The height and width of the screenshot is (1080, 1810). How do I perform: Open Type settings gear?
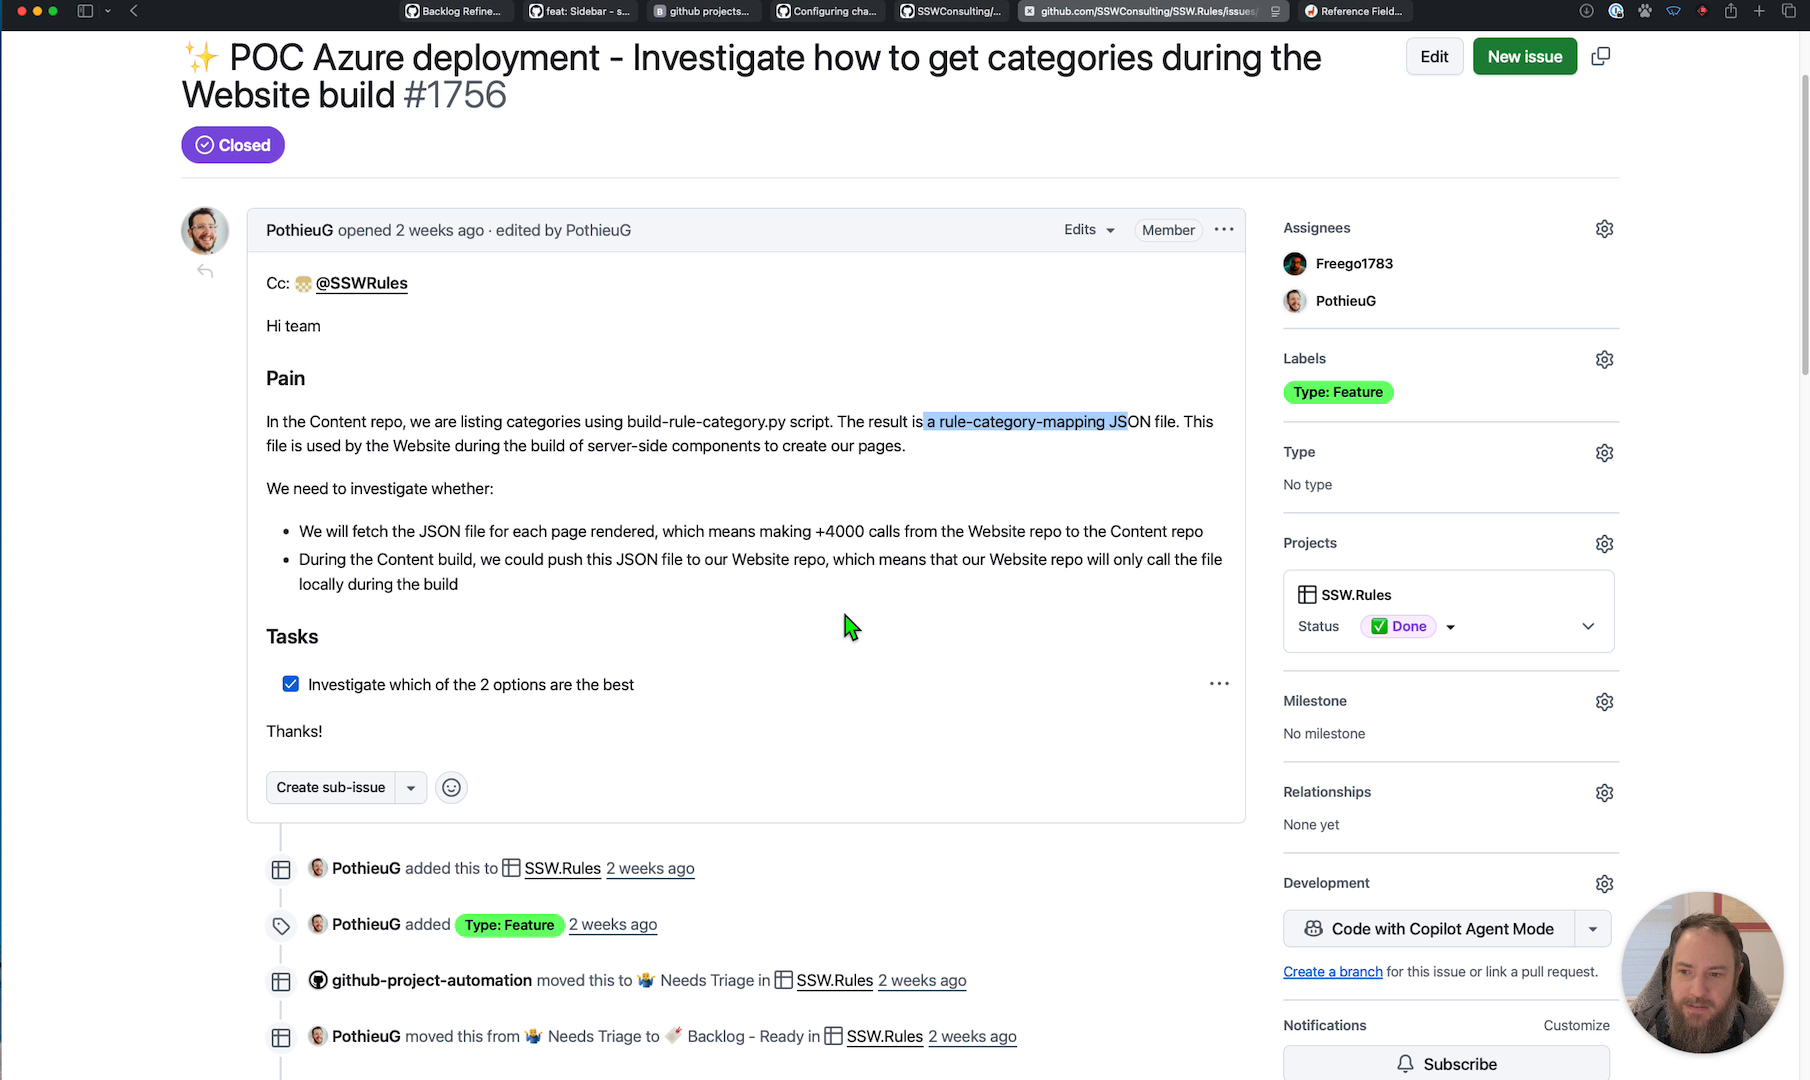(1604, 453)
